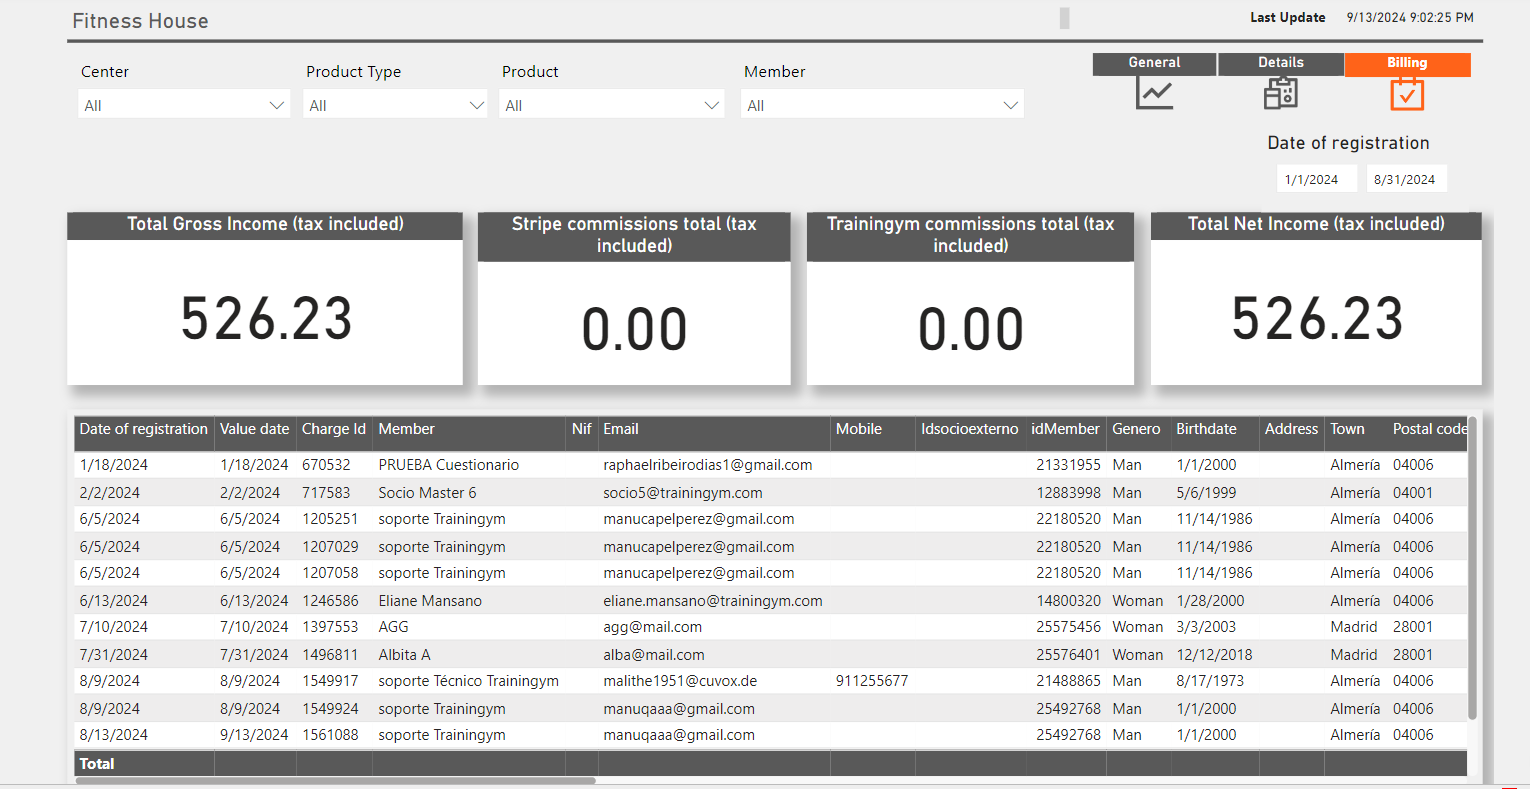Switch to the Billing tab
Screen dimensions: 1530x789
(x=1407, y=63)
